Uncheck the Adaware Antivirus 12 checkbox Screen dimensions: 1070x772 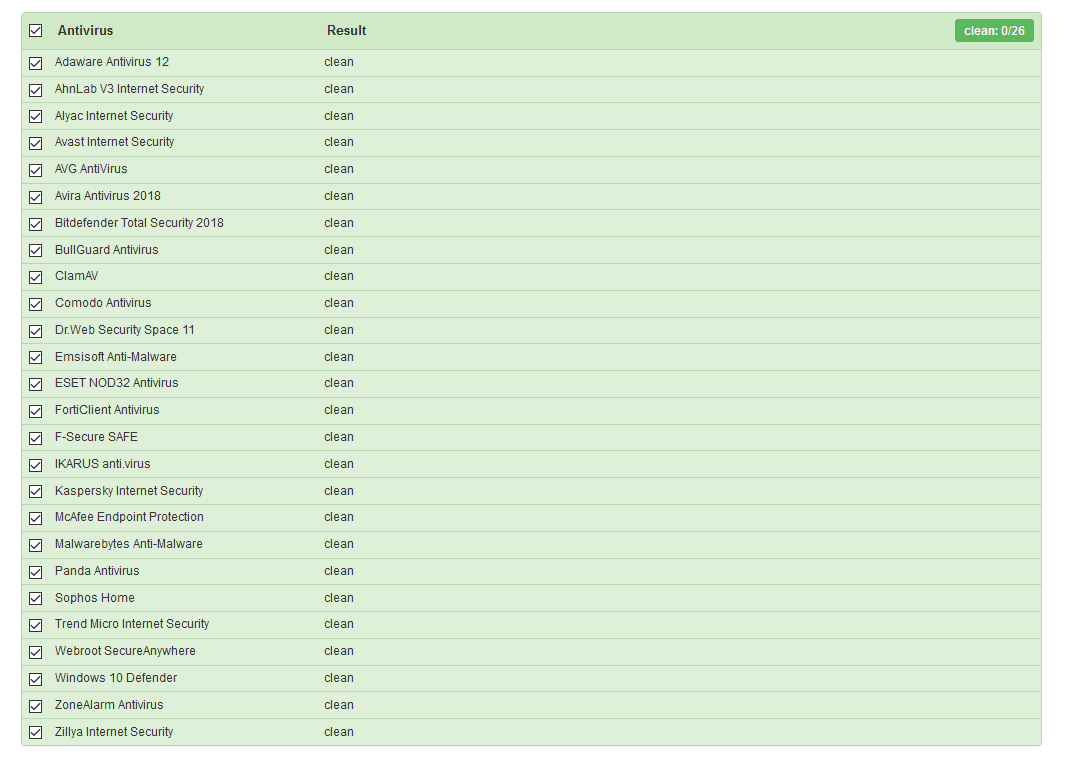[36, 63]
